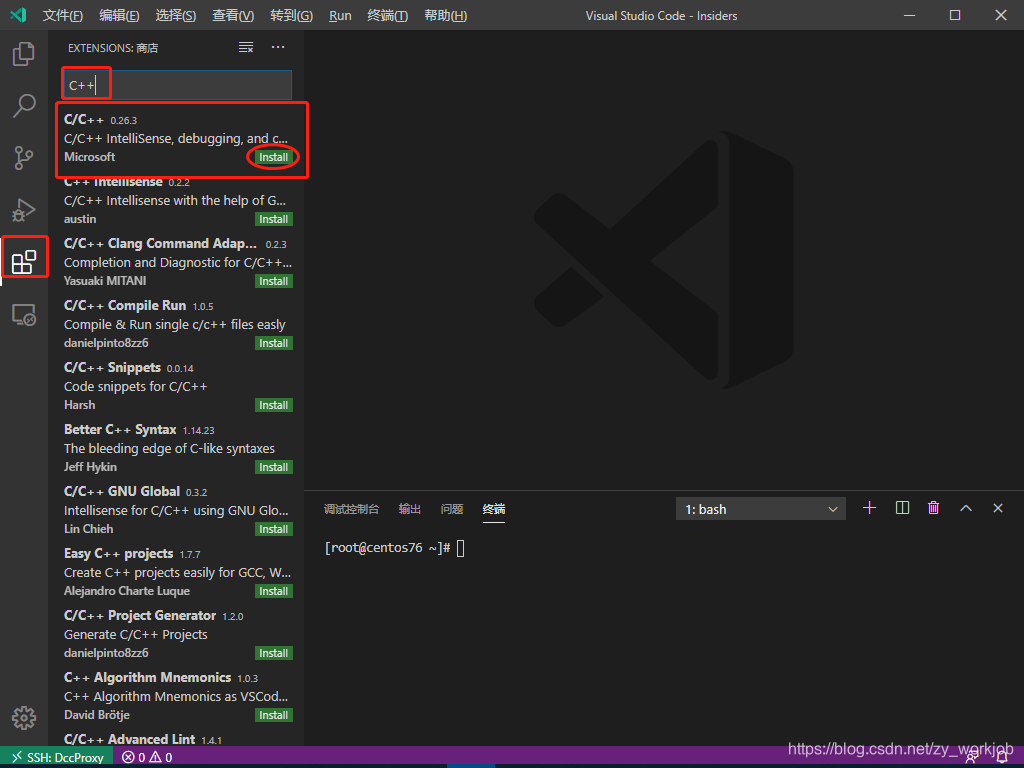Select the Easy C++ projects title
The width and height of the screenshot is (1024, 768).
click(x=118, y=554)
